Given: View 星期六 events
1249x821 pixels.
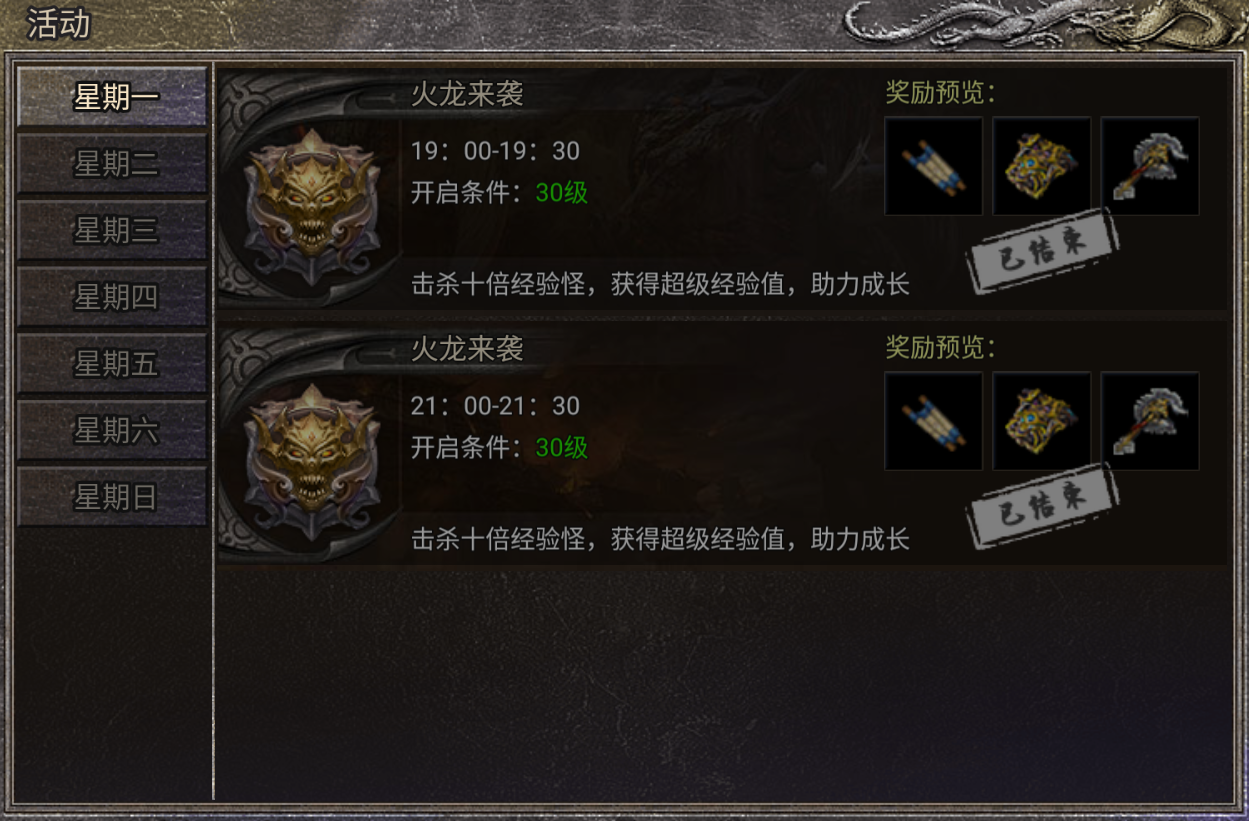Looking at the screenshot, I should tap(113, 430).
